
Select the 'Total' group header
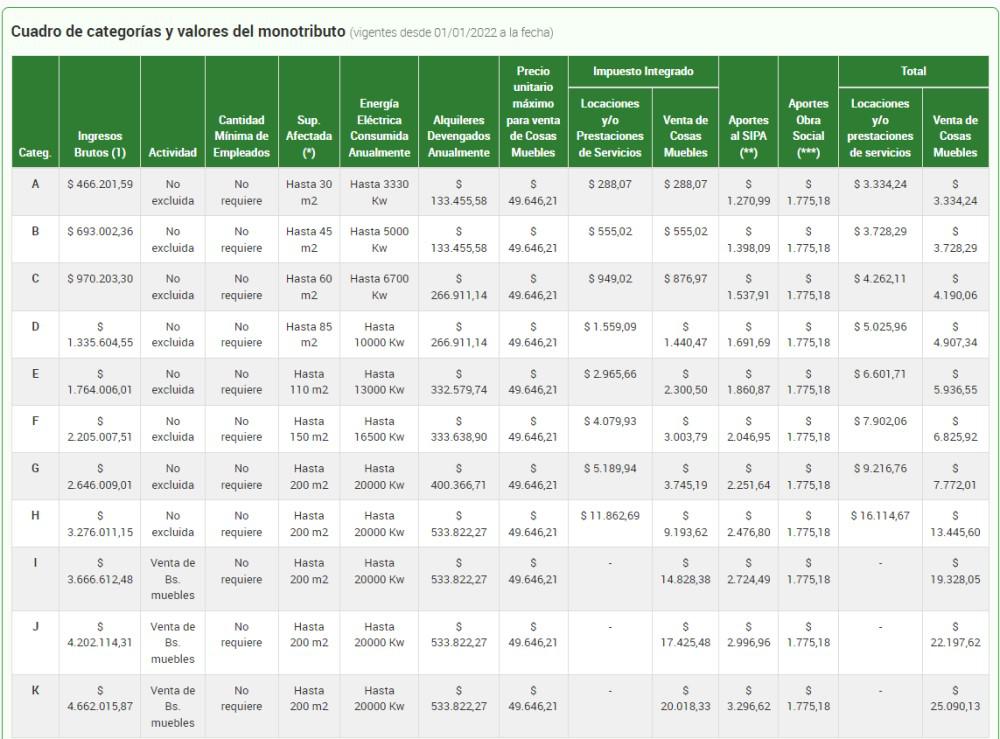(x=913, y=71)
